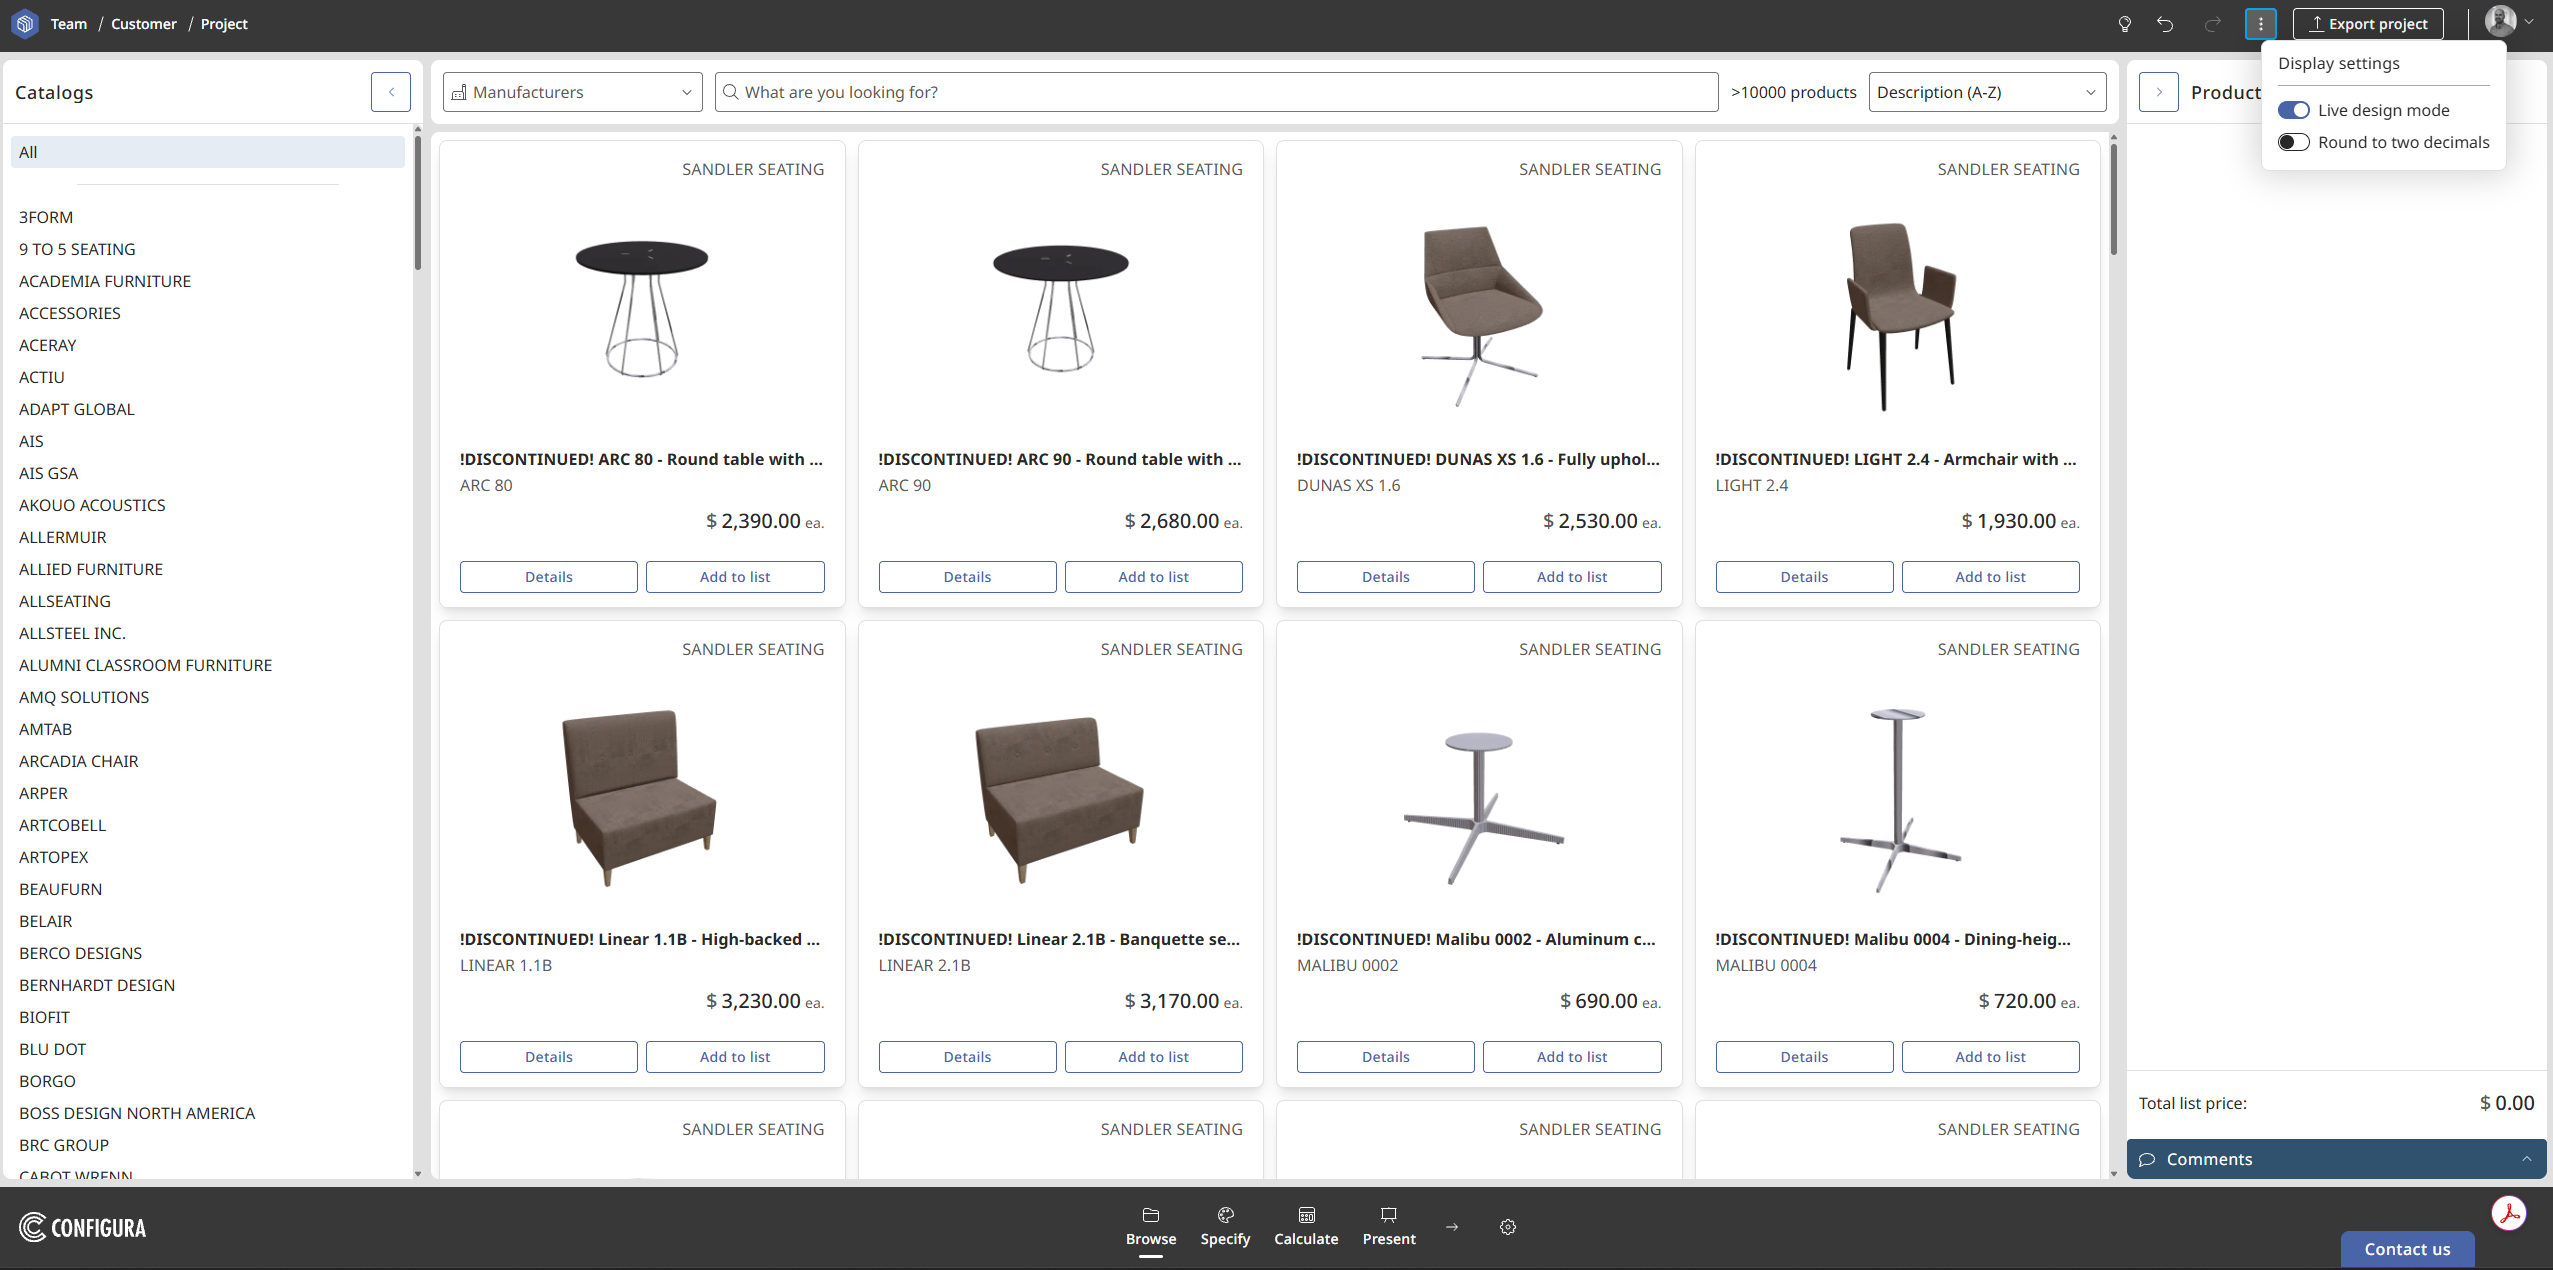Select the All catalogs item
Viewport: 2553px width, 1270px height.
point(208,152)
